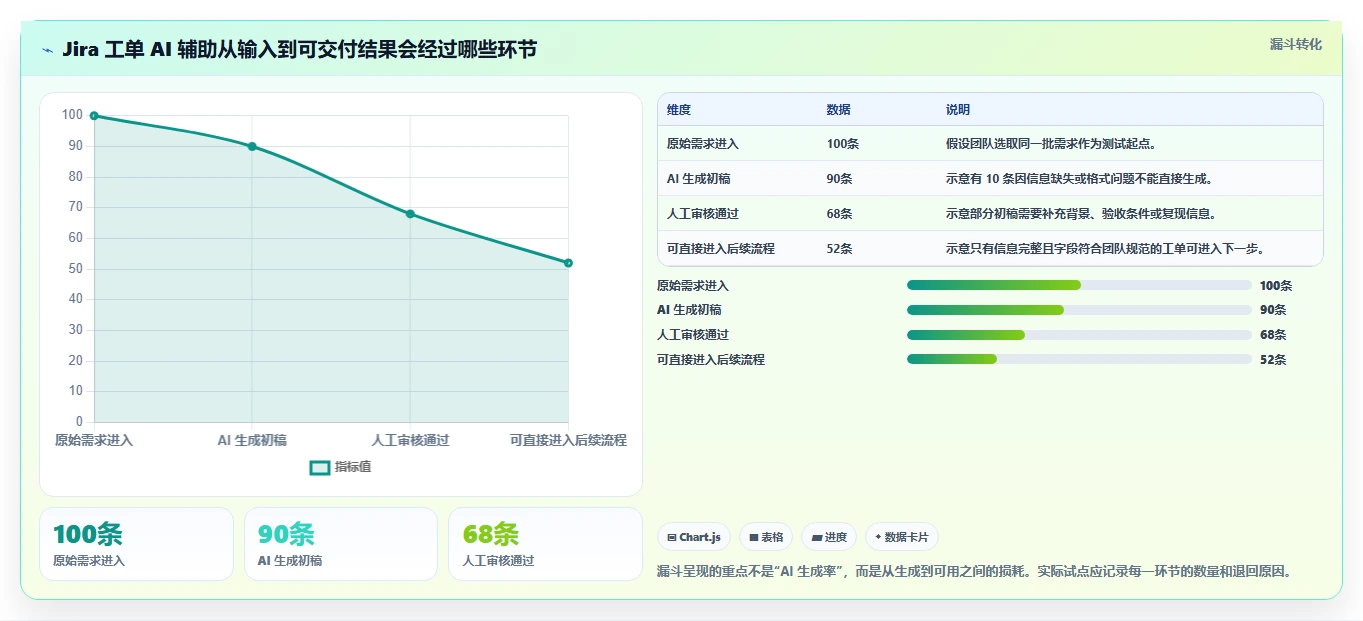The image size is (1363, 621).
Task: Click description about 10 条因信息缺失
Action: (x=1080, y=179)
